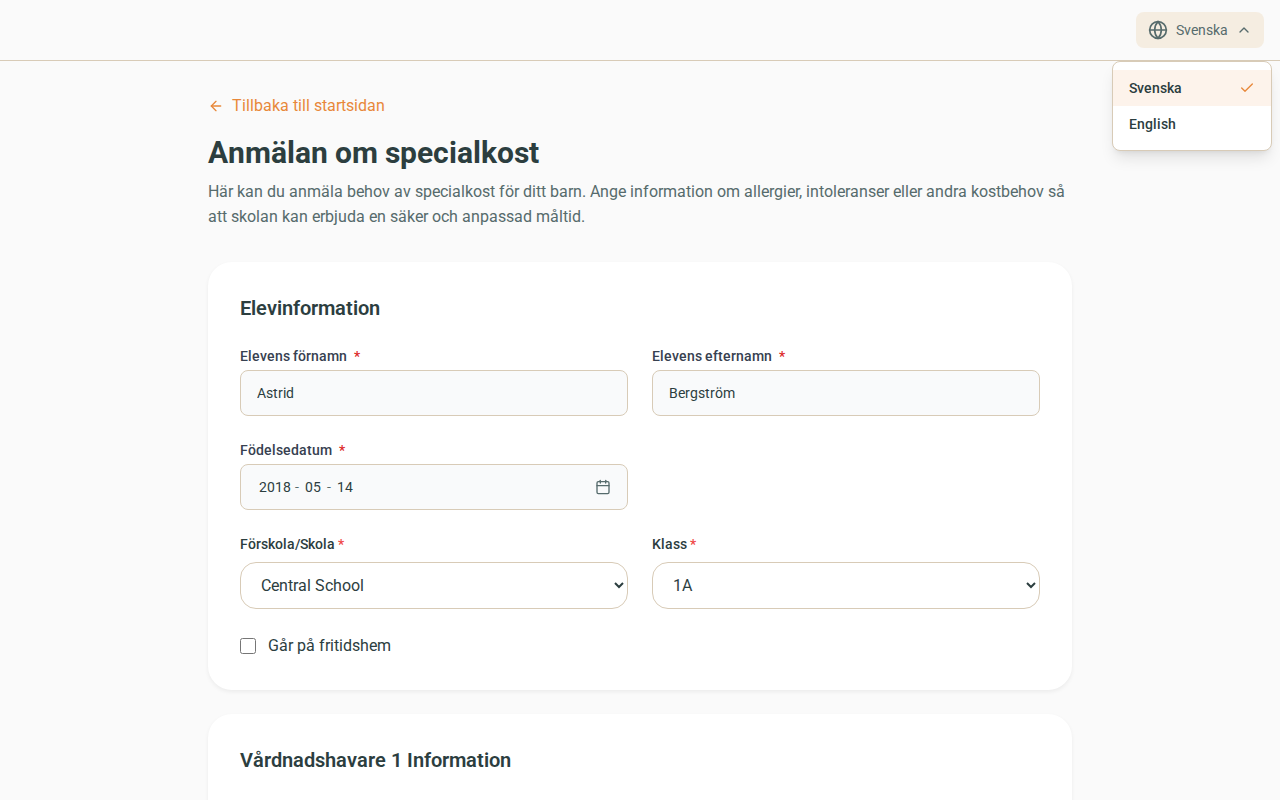Click the Klass field label

click(x=669, y=544)
